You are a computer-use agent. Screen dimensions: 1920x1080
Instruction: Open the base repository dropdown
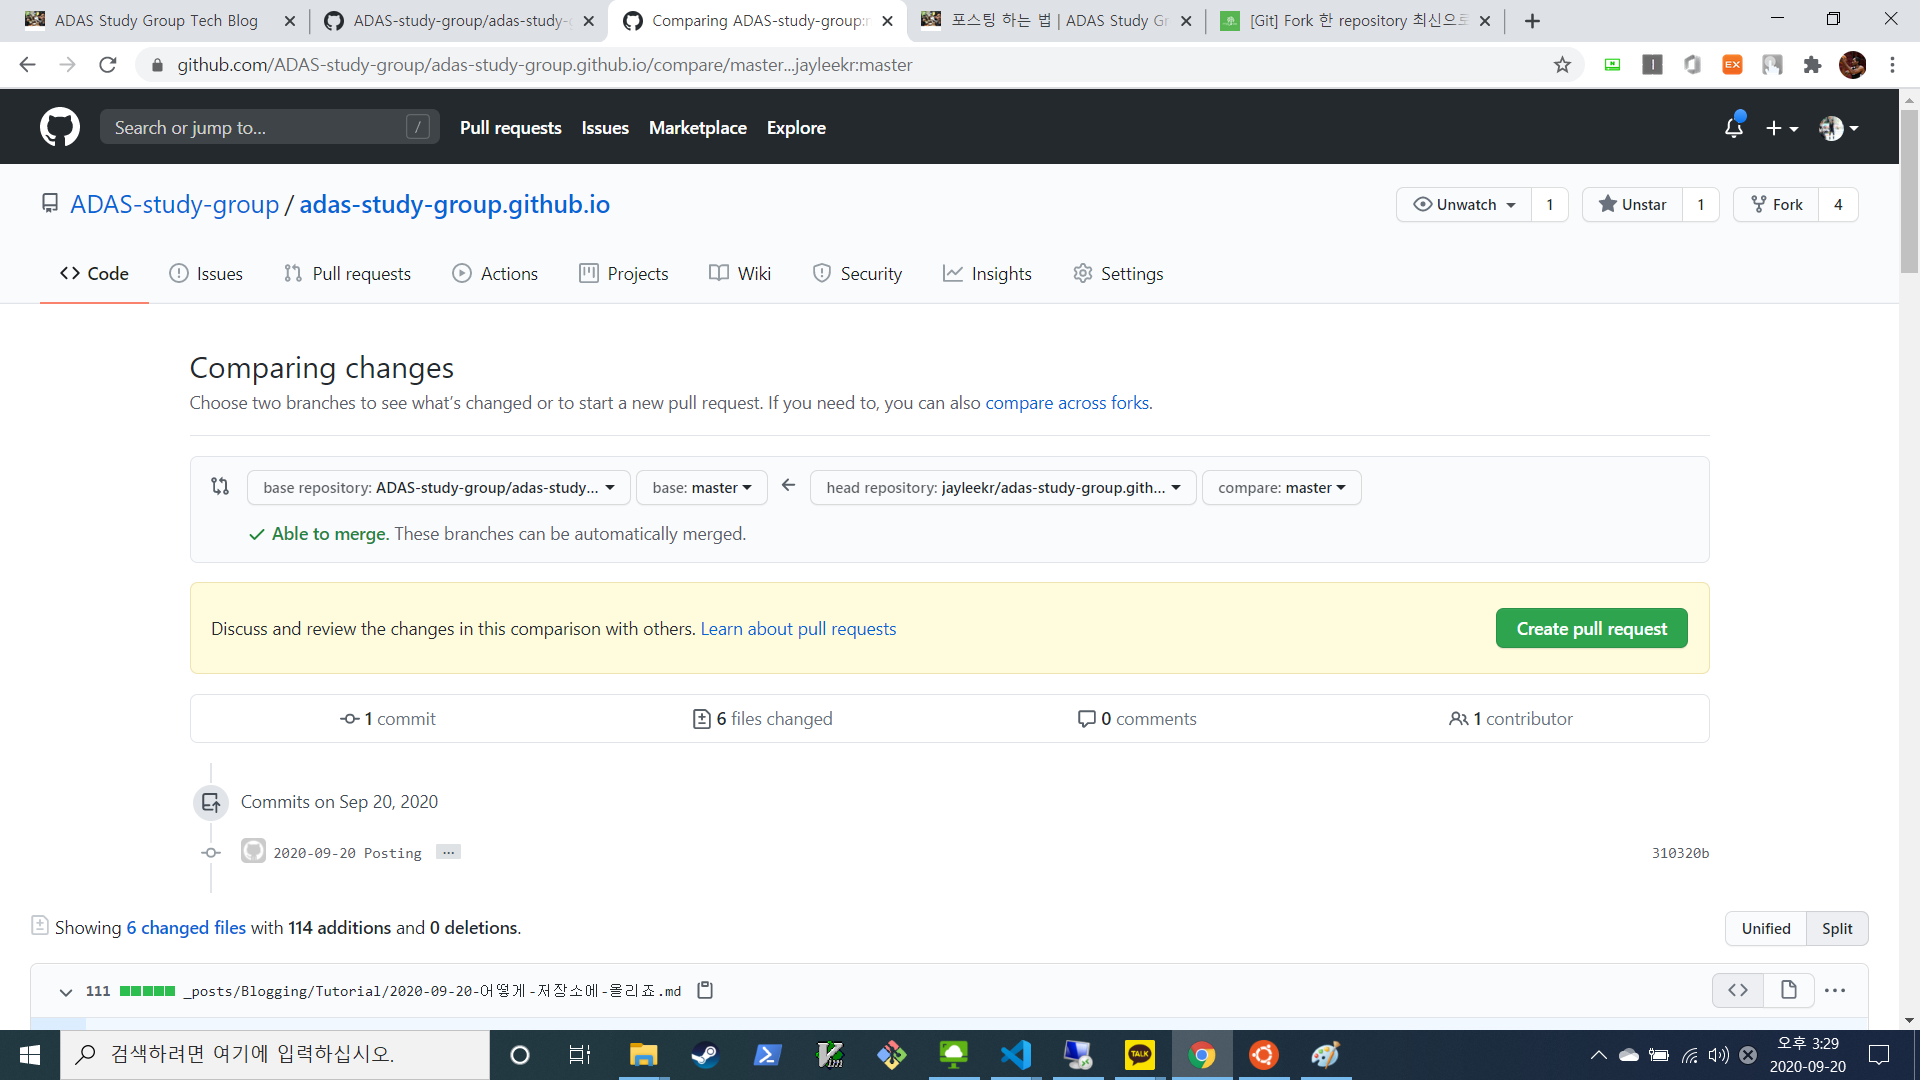pyautogui.click(x=438, y=487)
